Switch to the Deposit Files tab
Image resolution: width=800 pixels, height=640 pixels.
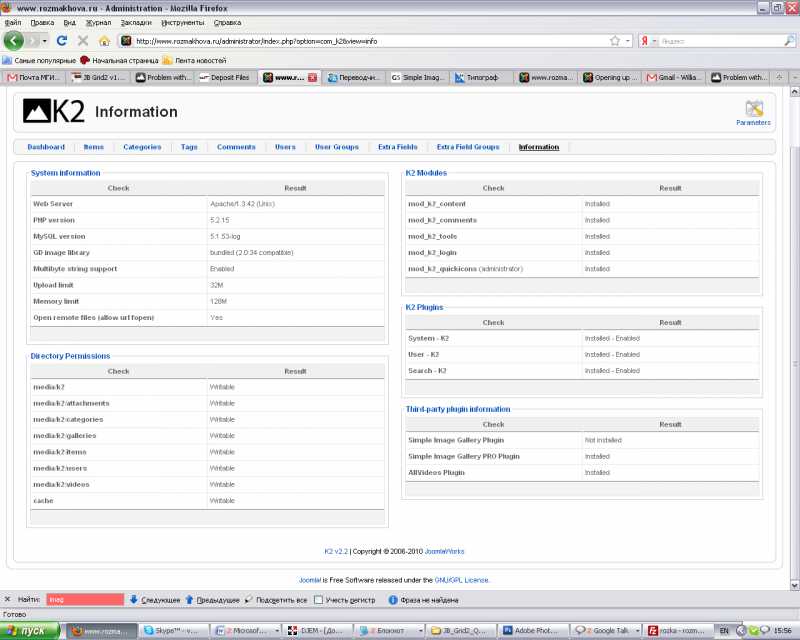[x=225, y=78]
